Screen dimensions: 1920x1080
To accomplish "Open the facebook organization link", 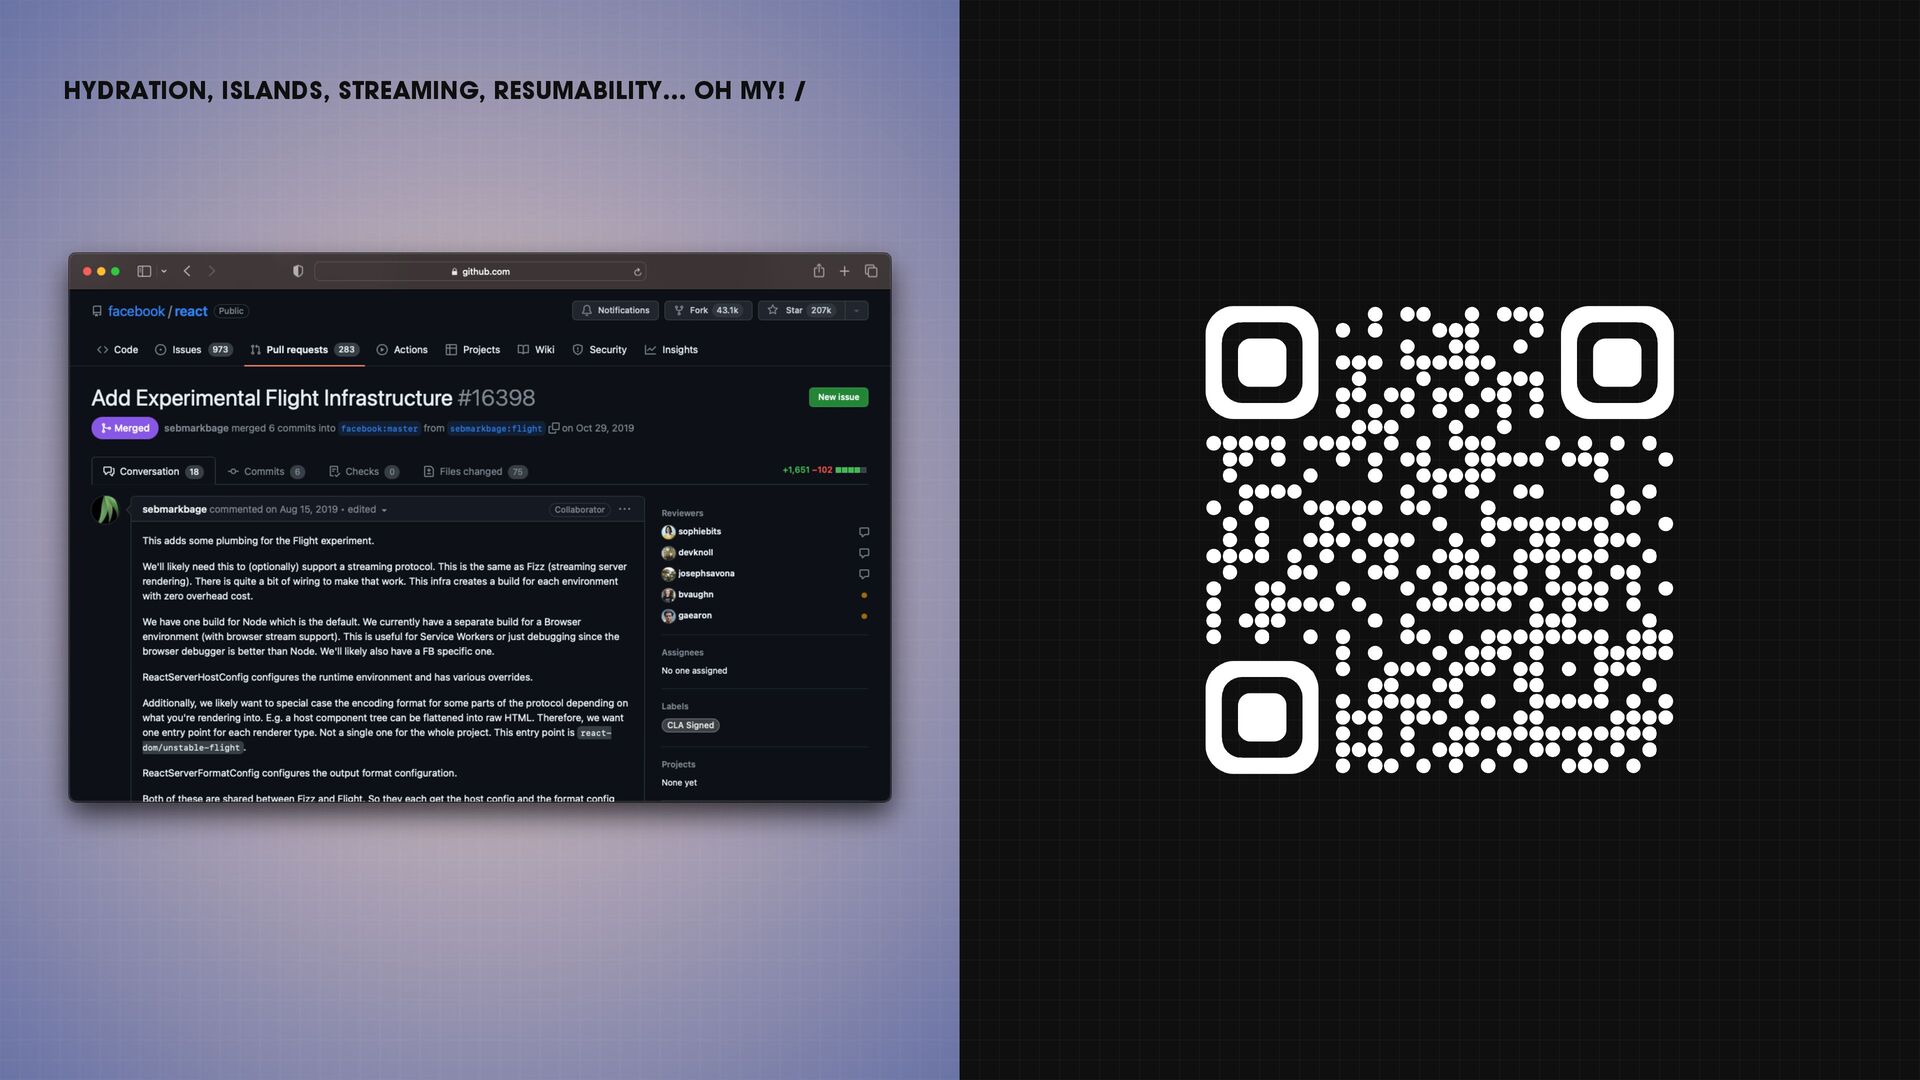I will (x=136, y=311).
